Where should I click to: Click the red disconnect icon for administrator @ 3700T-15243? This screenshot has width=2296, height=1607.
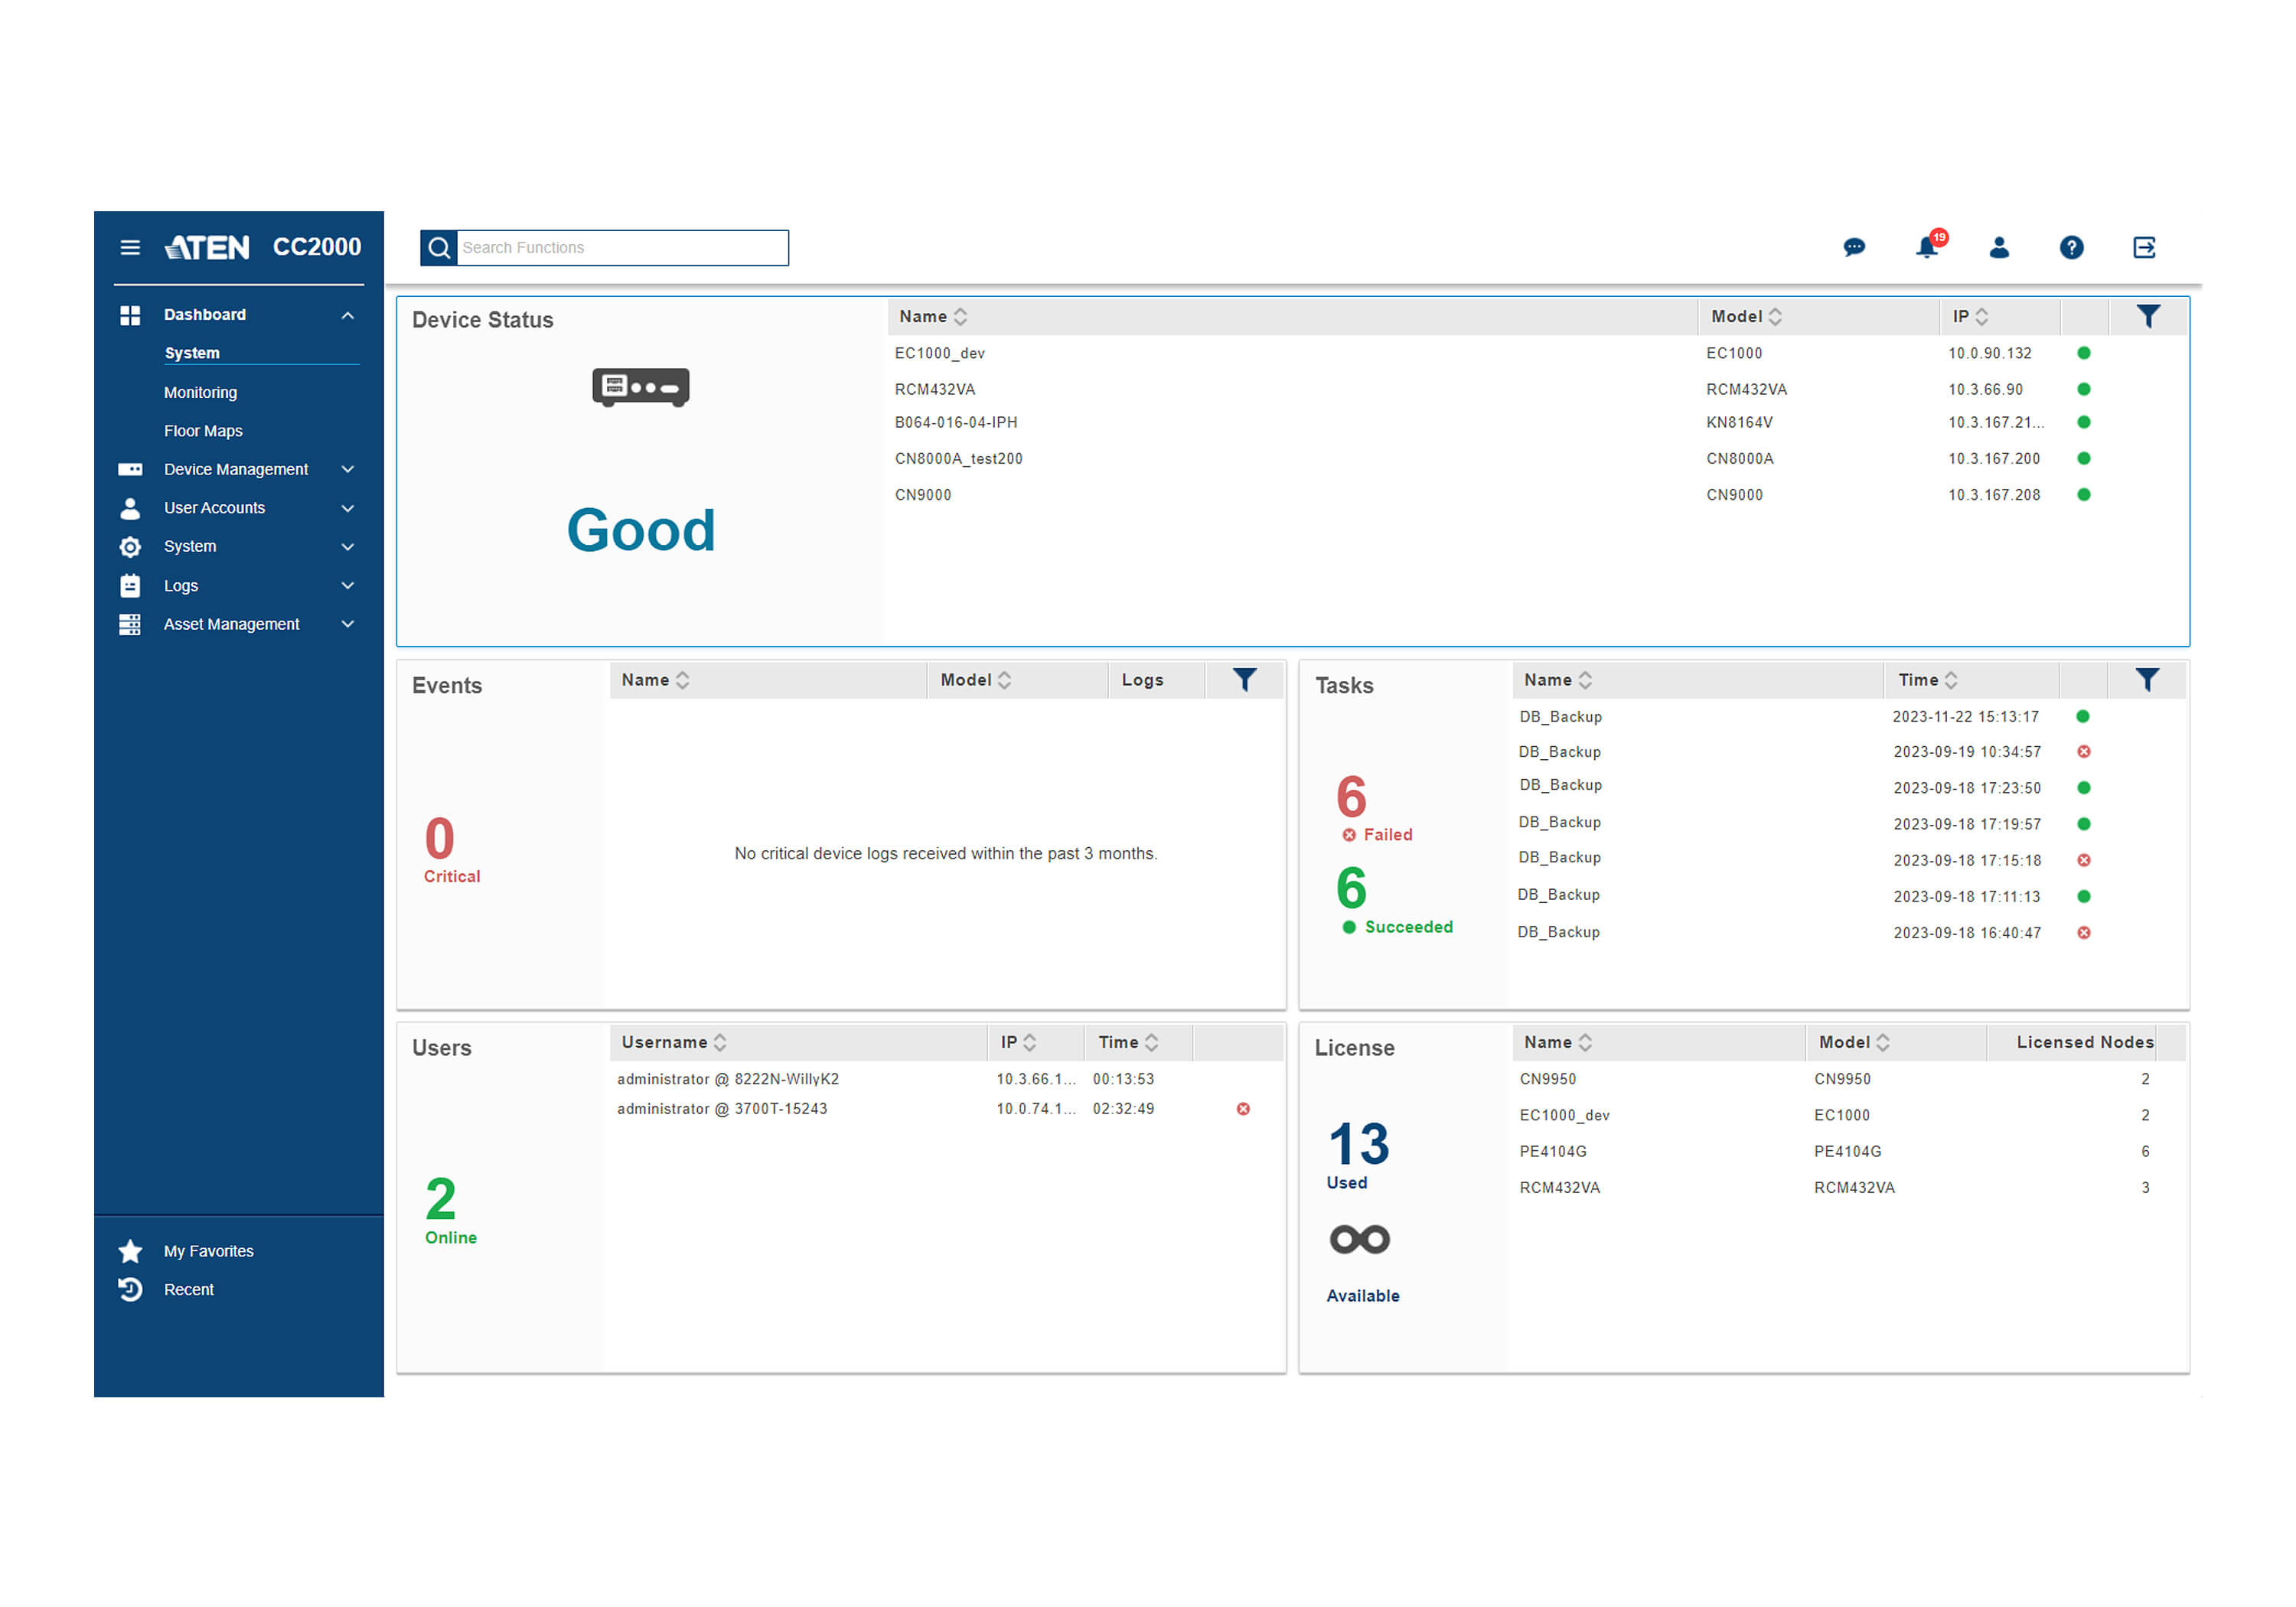pos(1243,1109)
